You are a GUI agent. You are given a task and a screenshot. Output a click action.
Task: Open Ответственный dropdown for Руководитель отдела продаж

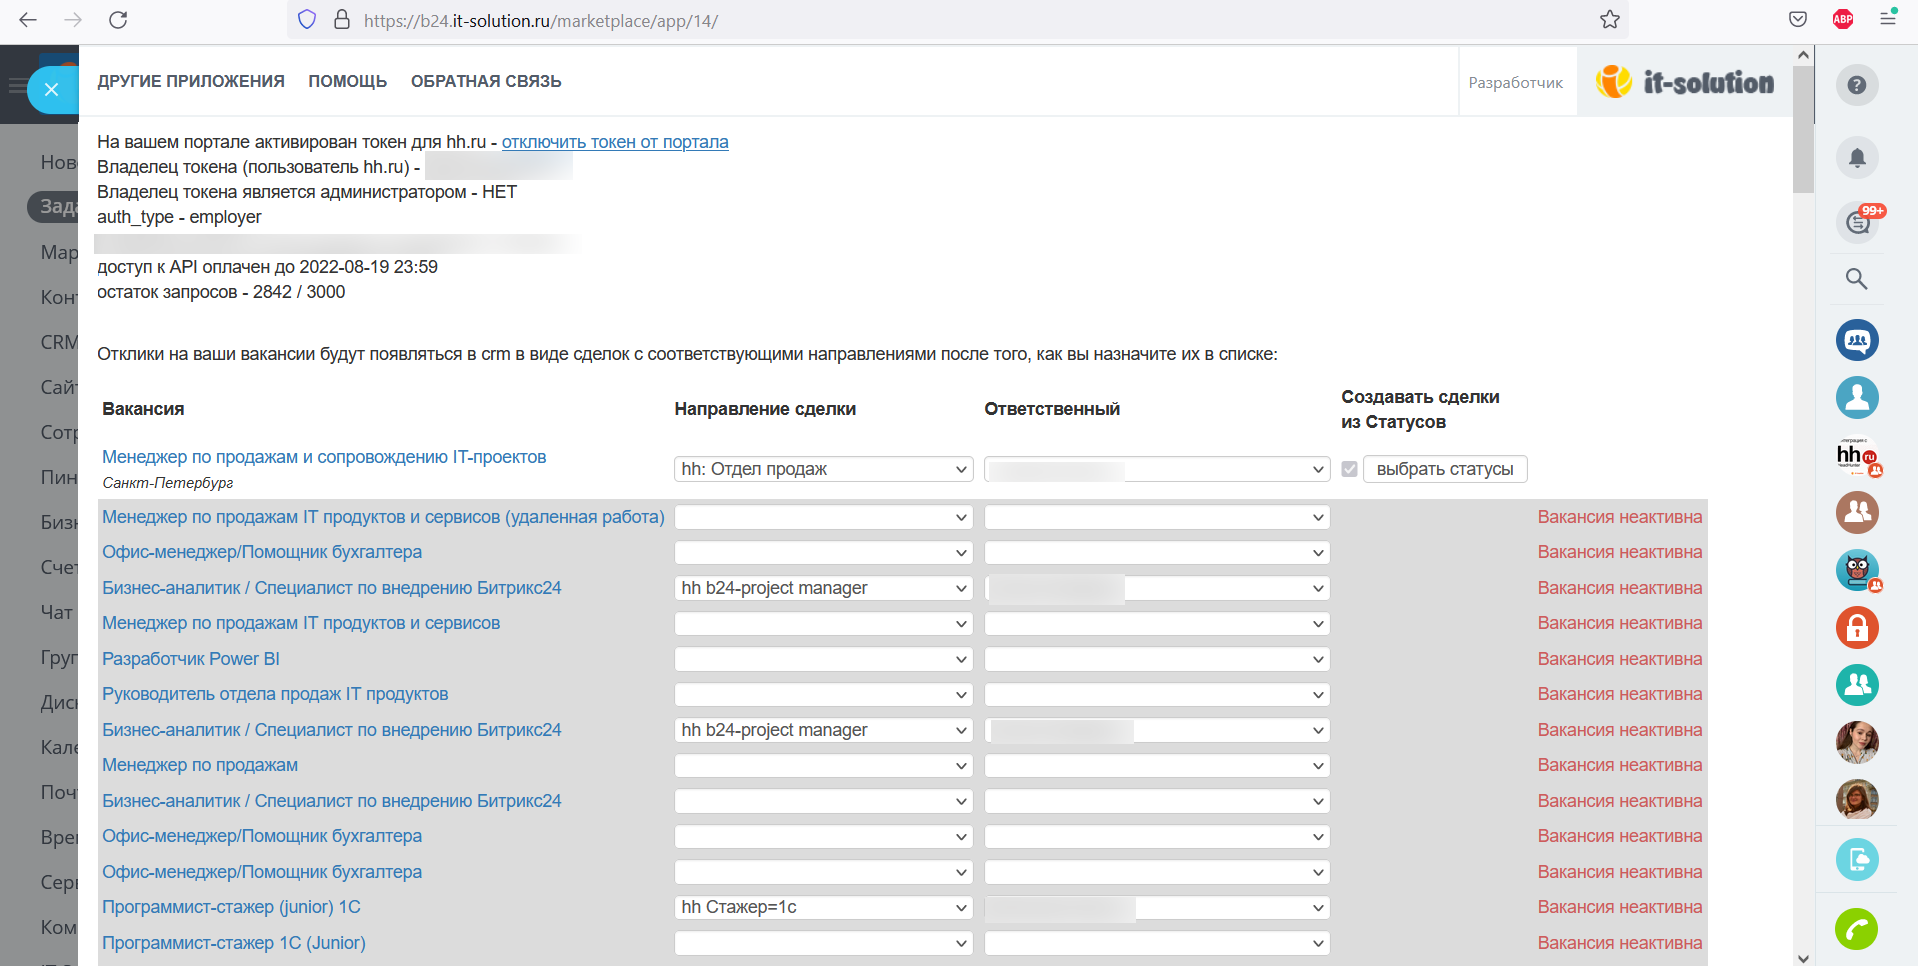pyautogui.click(x=1157, y=694)
